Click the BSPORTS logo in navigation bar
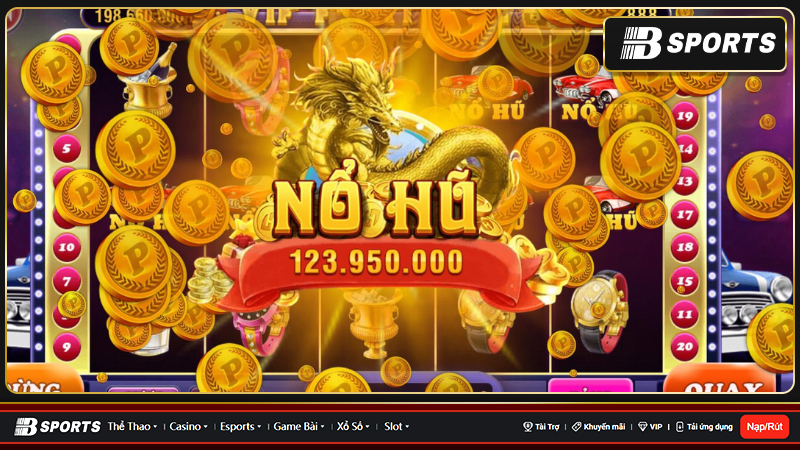Screen dimensions: 800x450 coord(58,427)
